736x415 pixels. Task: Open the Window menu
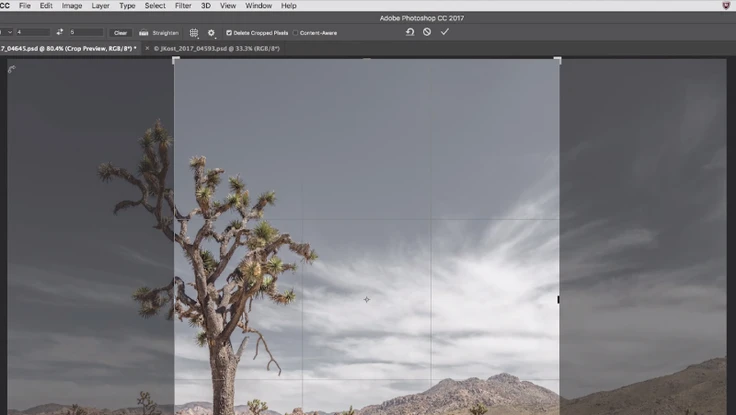click(x=259, y=6)
